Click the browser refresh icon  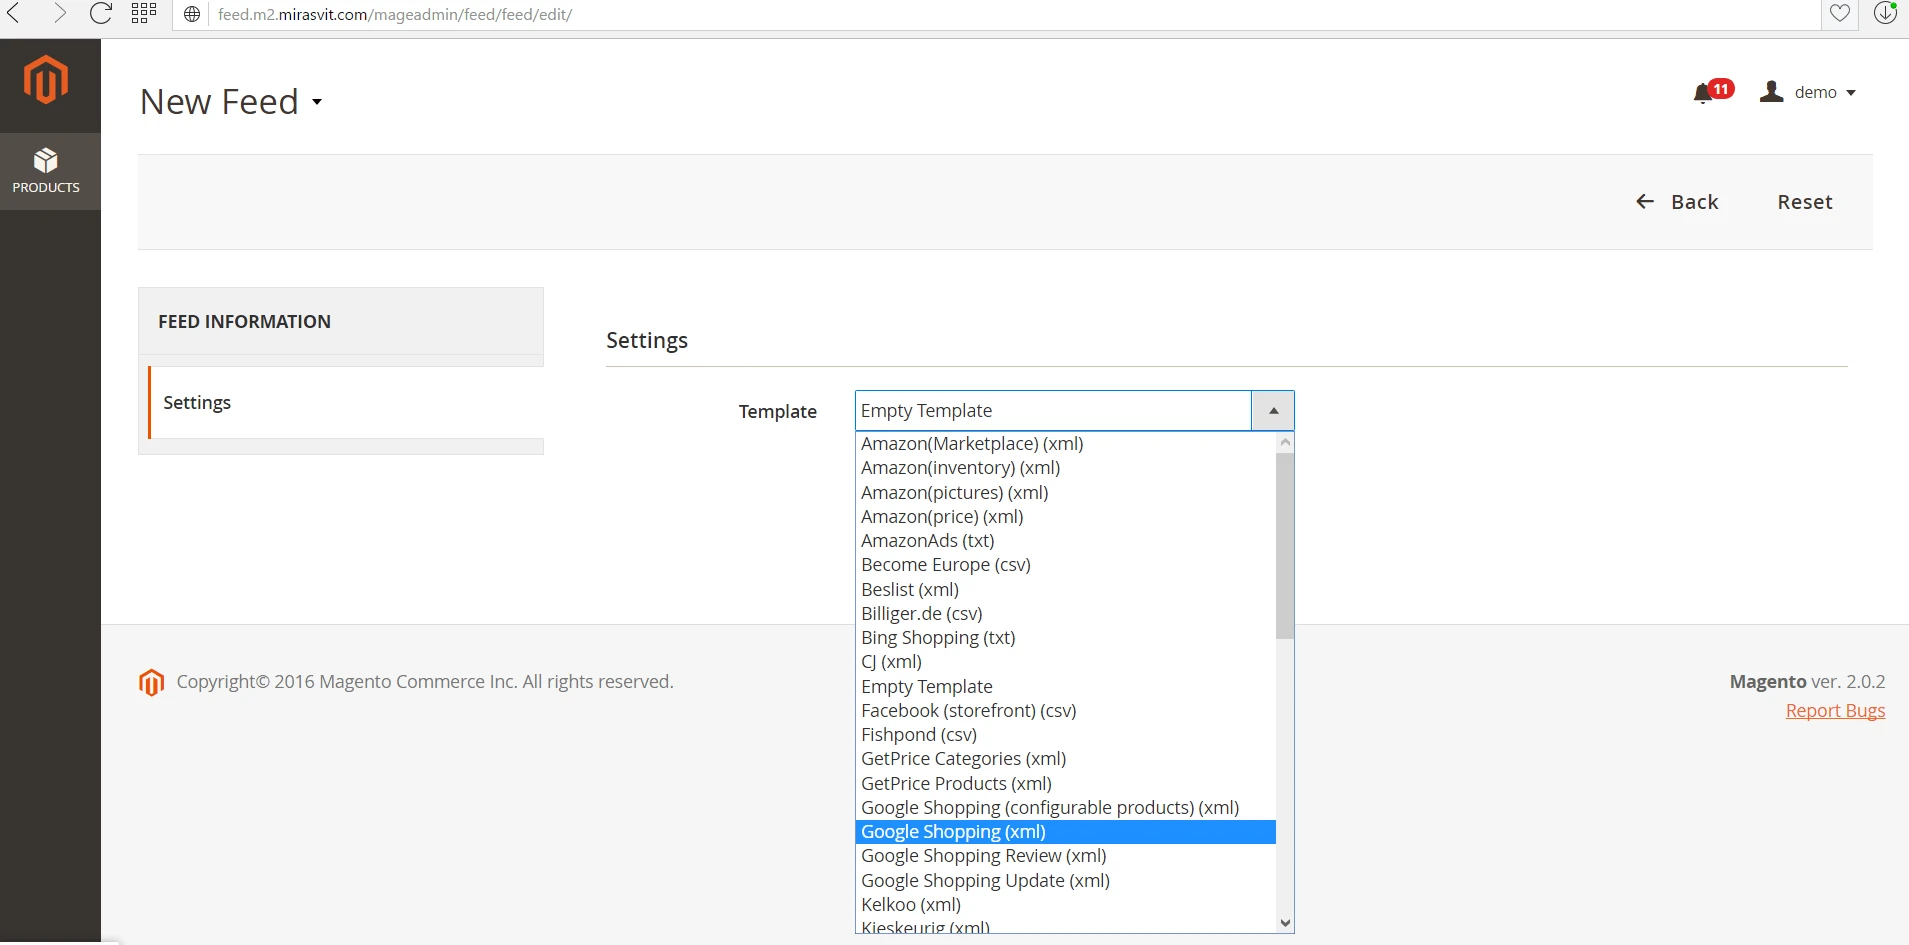point(99,14)
